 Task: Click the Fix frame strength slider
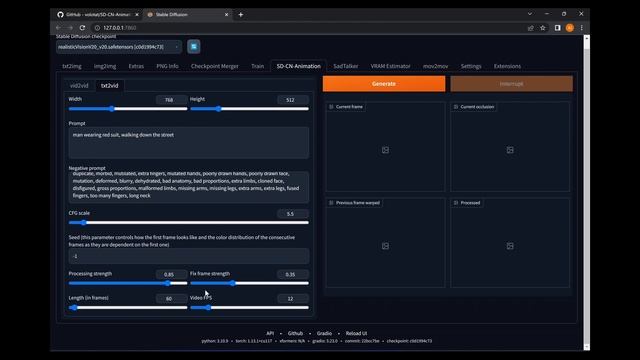(249, 283)
